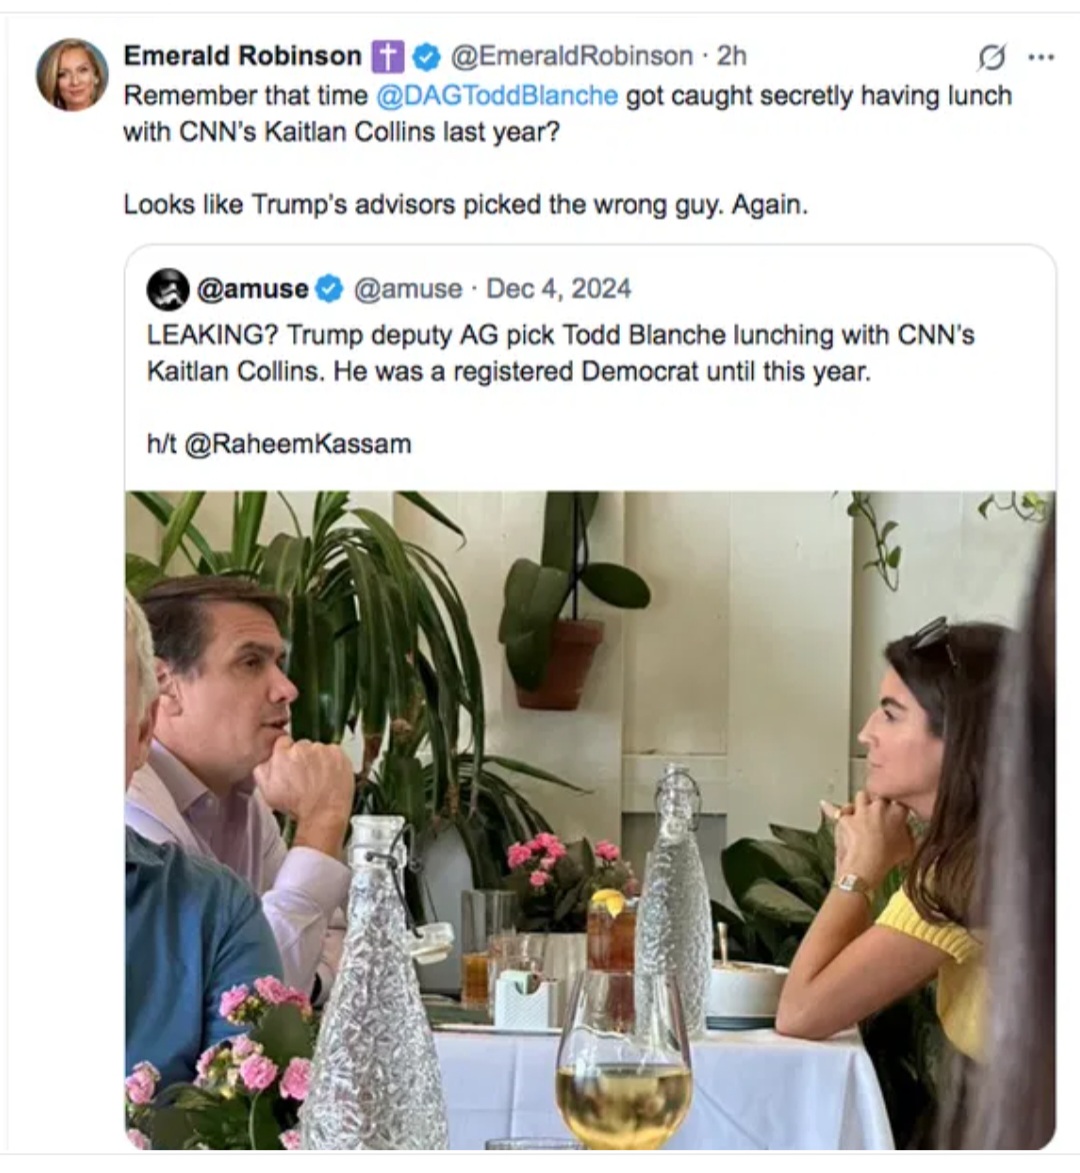Click the 'Looks like Trump's advisors' sentence

(x=465, y=205)
